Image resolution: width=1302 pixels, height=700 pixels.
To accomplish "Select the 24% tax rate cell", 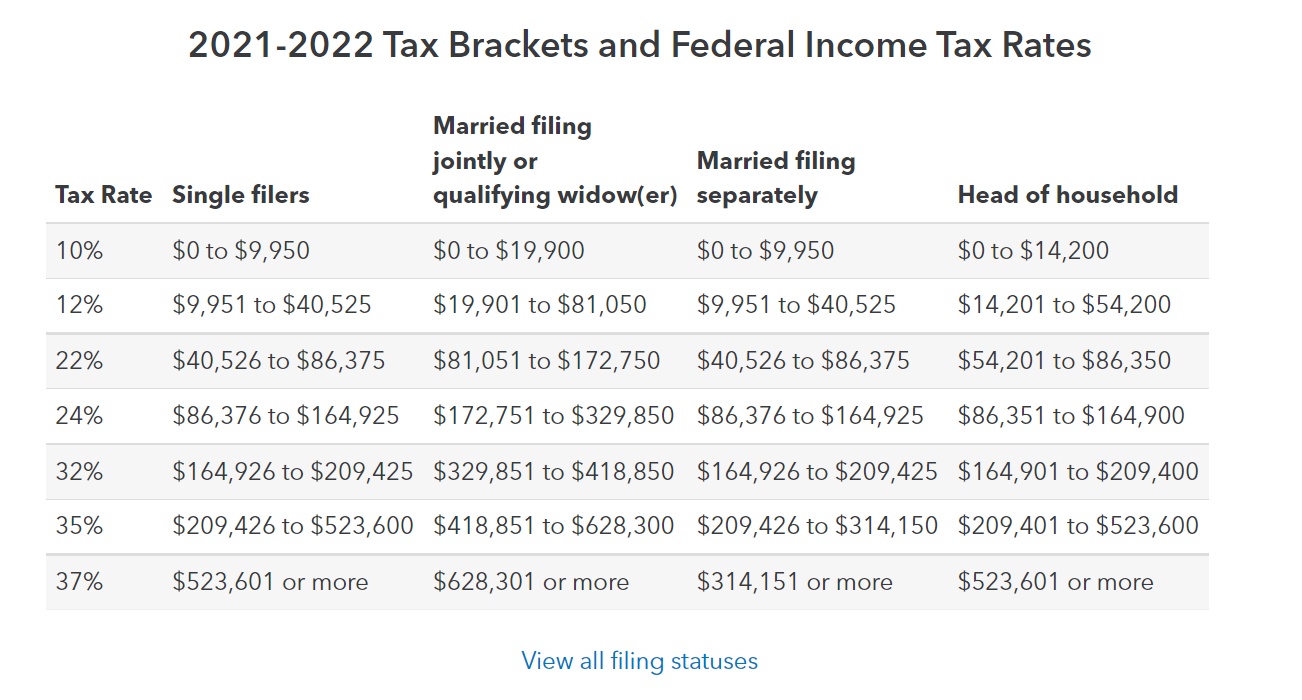I will coord(79,415).
